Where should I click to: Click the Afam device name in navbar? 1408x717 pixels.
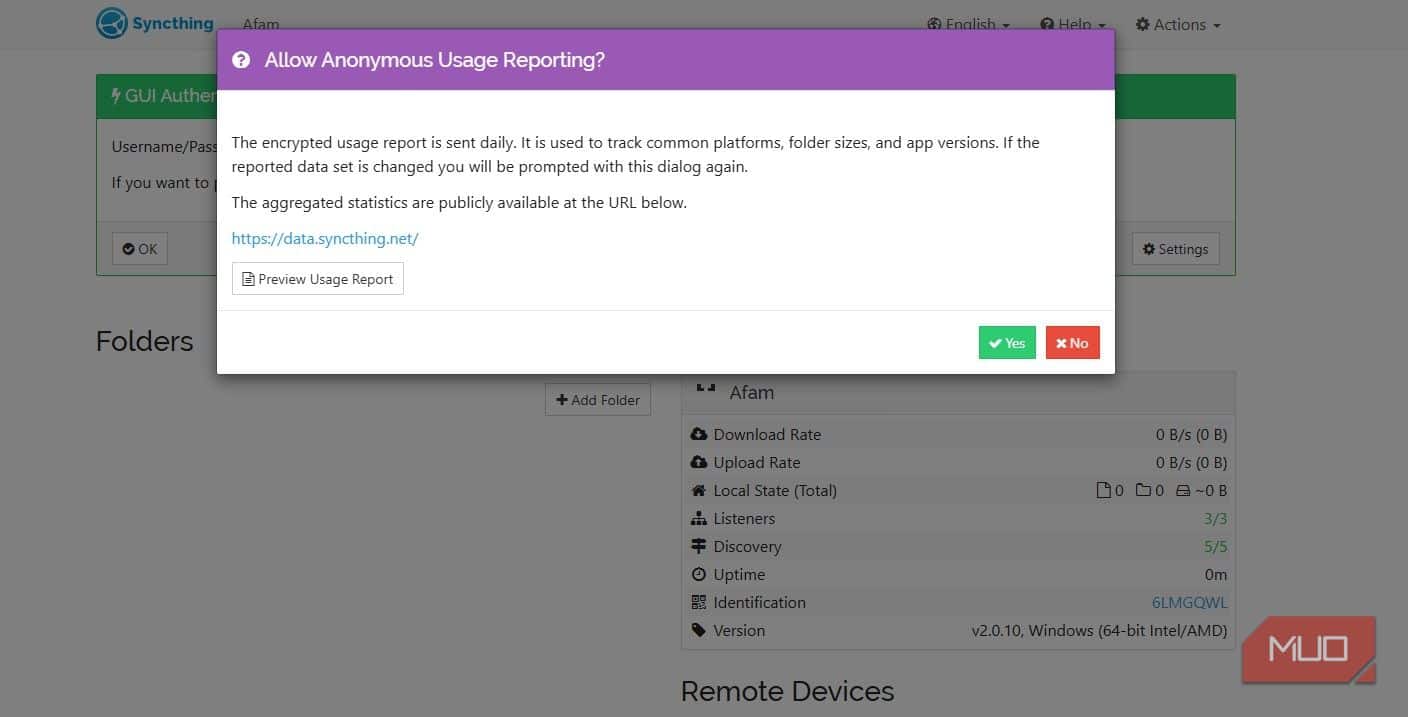(261, 24)
